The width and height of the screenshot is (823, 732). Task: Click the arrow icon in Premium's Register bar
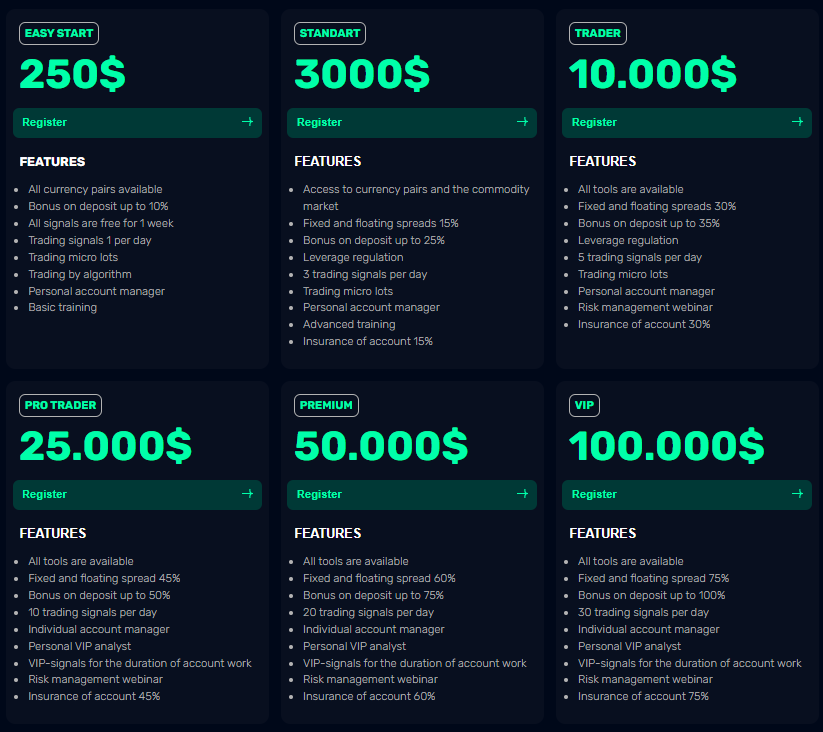point(522,494)
